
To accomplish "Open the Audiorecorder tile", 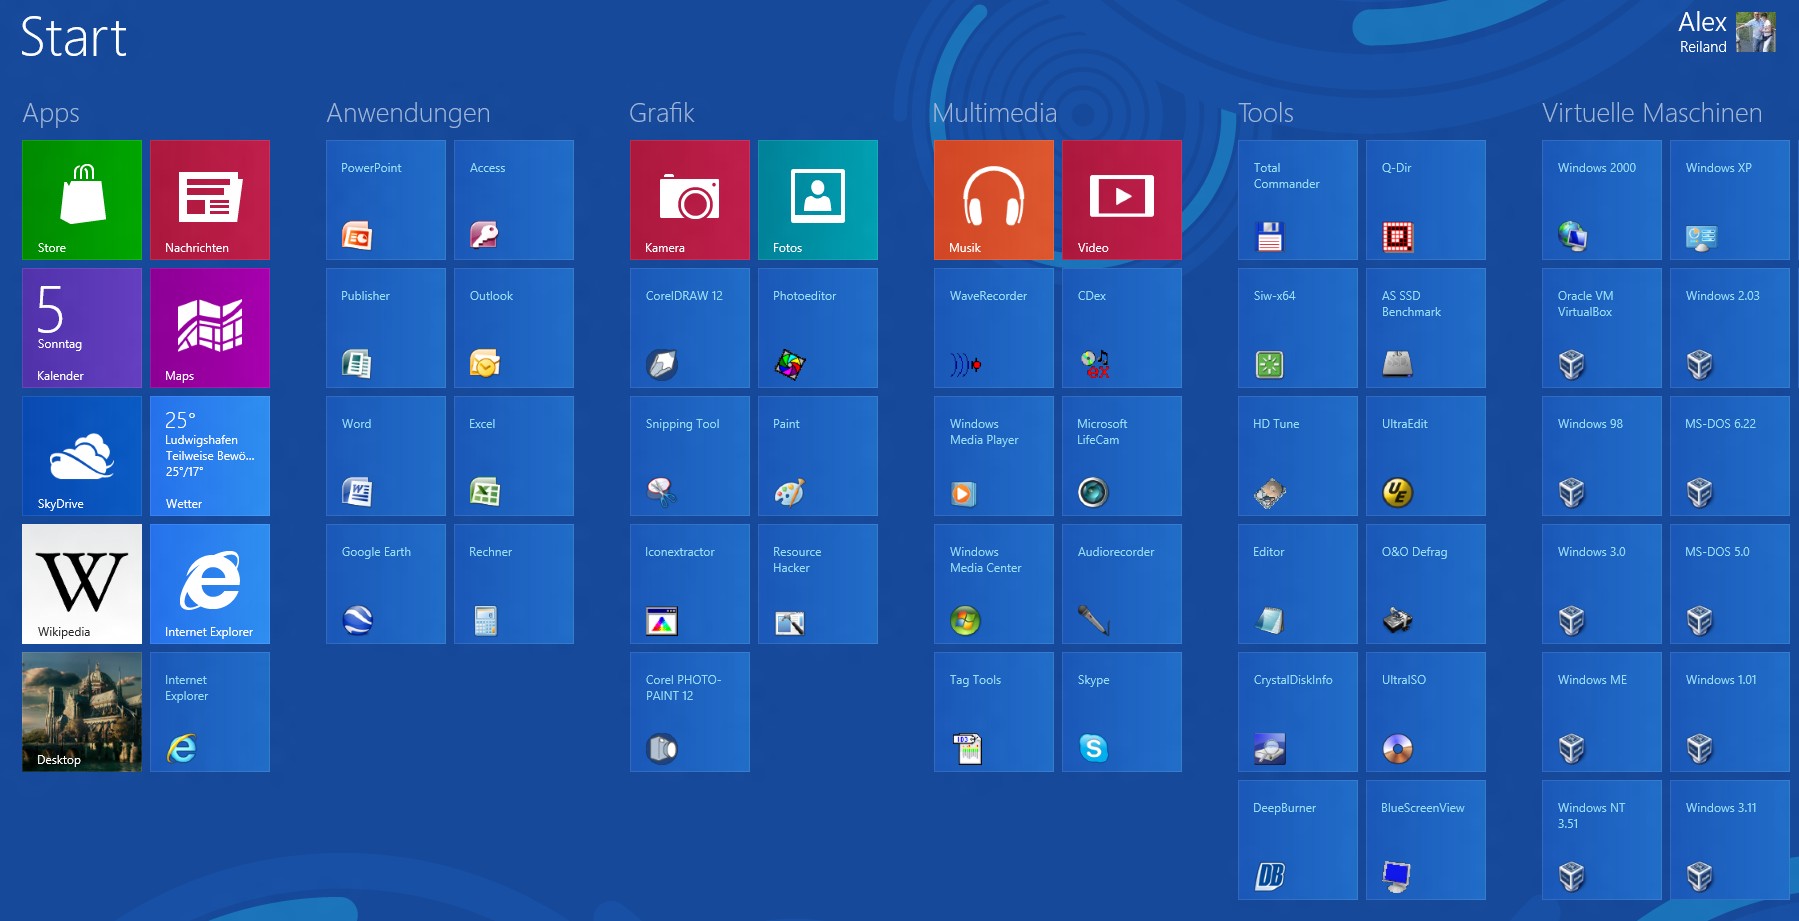I will 1122,584.
